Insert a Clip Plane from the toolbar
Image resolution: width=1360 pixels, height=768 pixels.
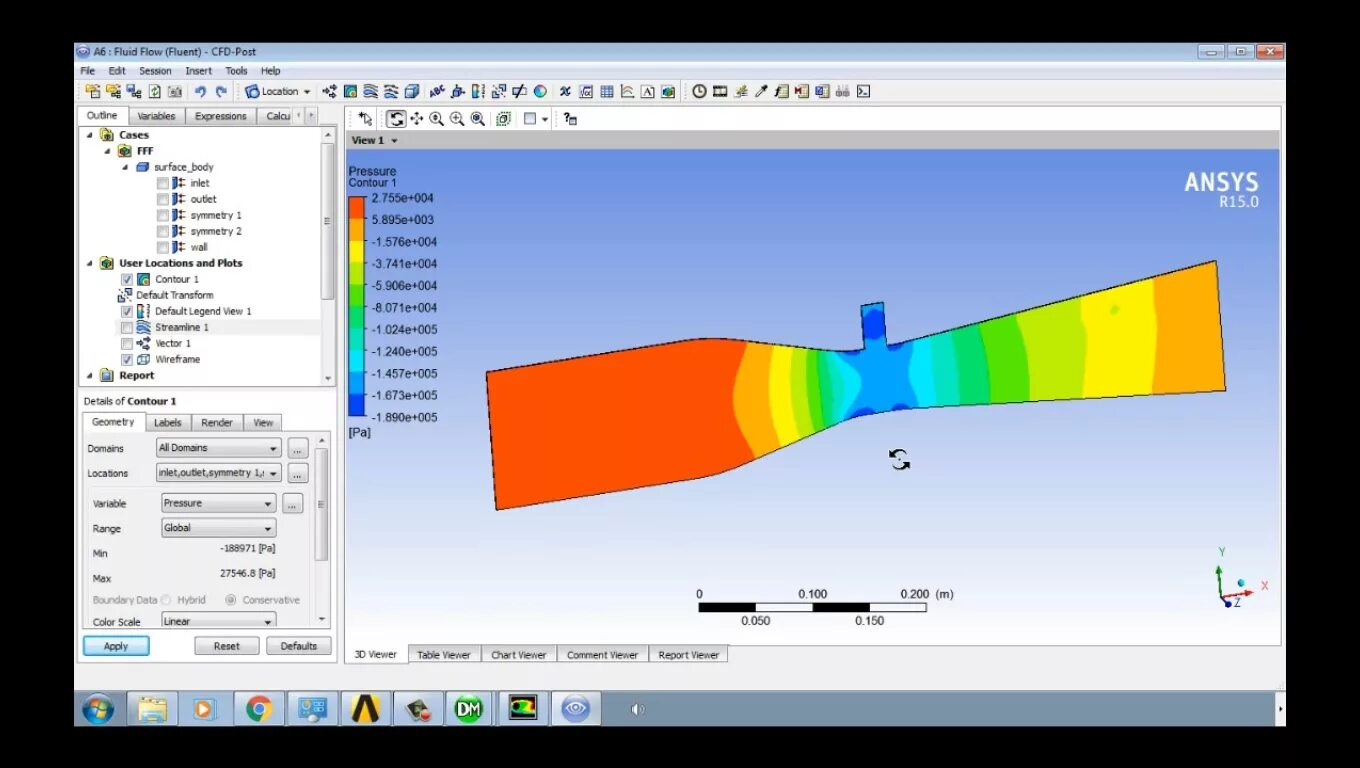coord(519,91)
